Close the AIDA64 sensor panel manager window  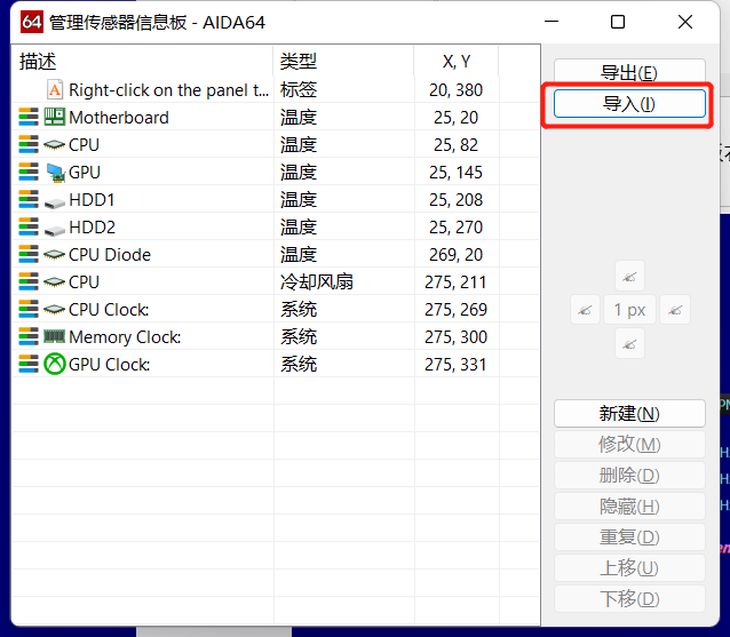click(x=685, y=21)
